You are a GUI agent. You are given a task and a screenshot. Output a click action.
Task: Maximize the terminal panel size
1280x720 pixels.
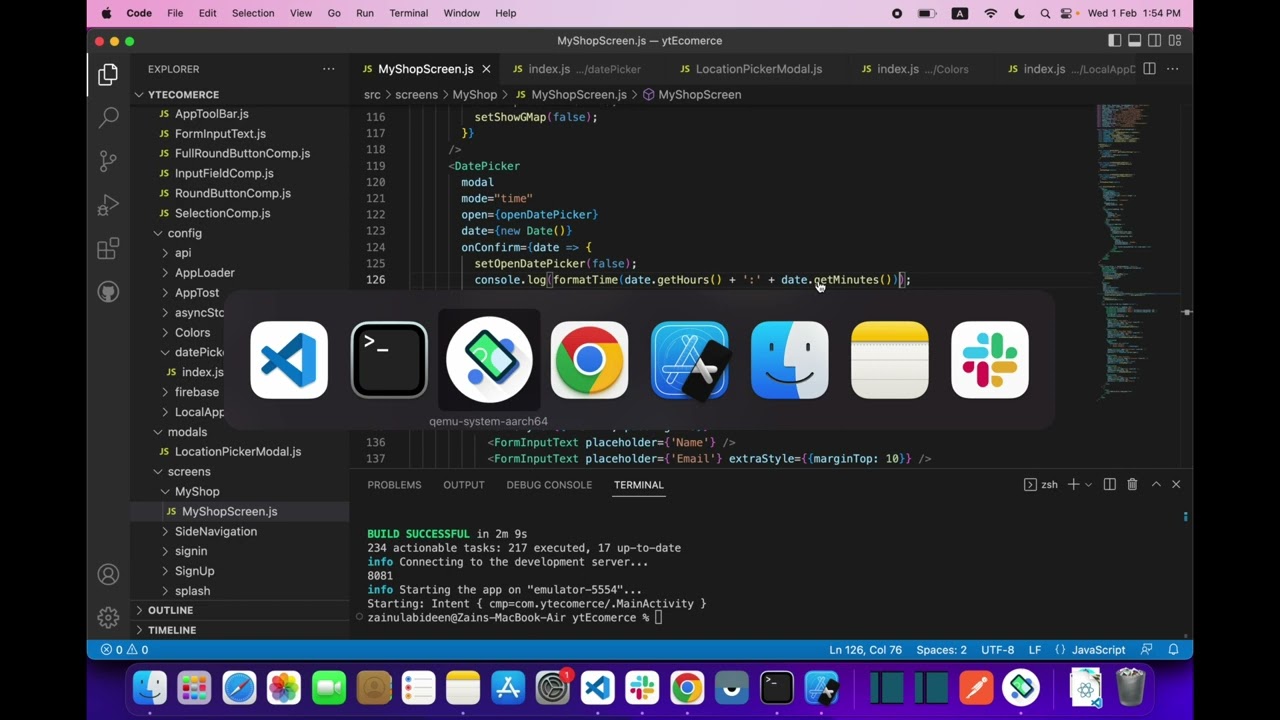(1156, 484)
